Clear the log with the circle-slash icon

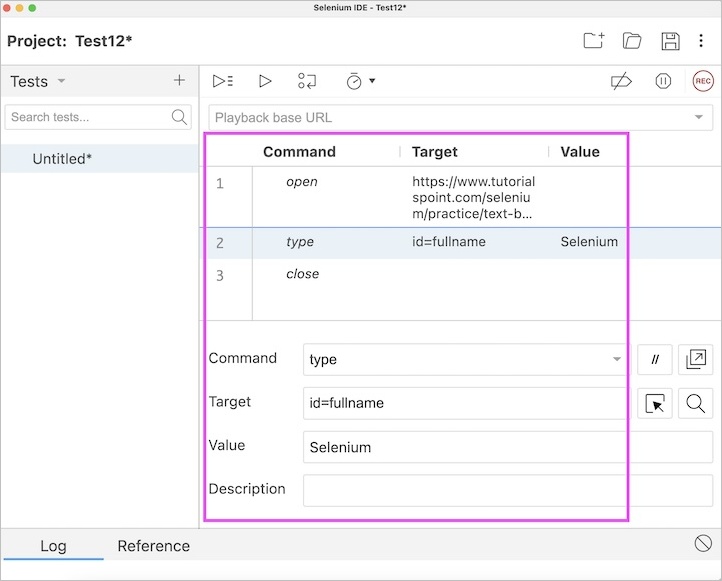pos(703,543)
